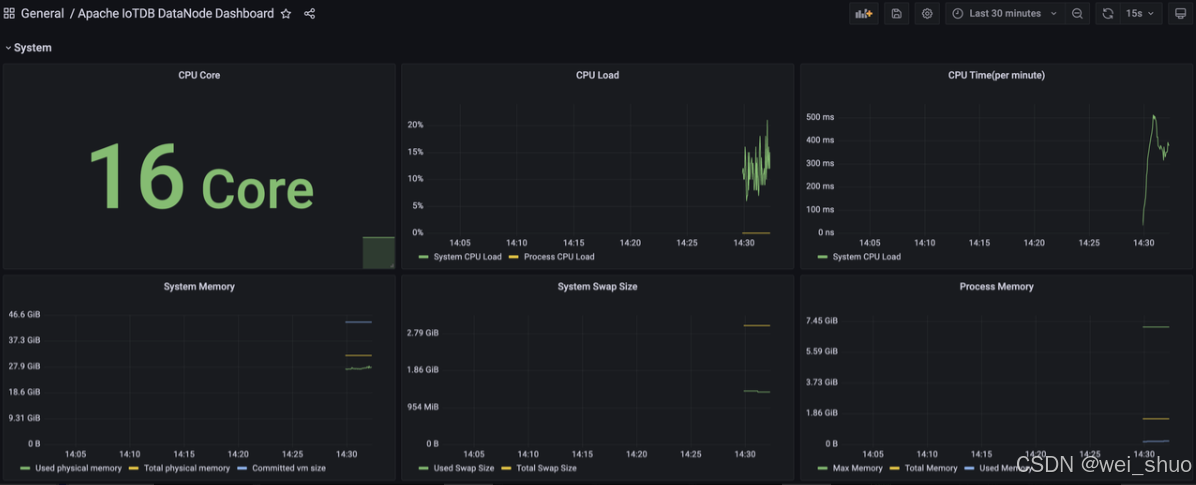1196x485 pixels.
Task: Click the Total Swap Size yellow legend swatch
Action: (507, 468)
